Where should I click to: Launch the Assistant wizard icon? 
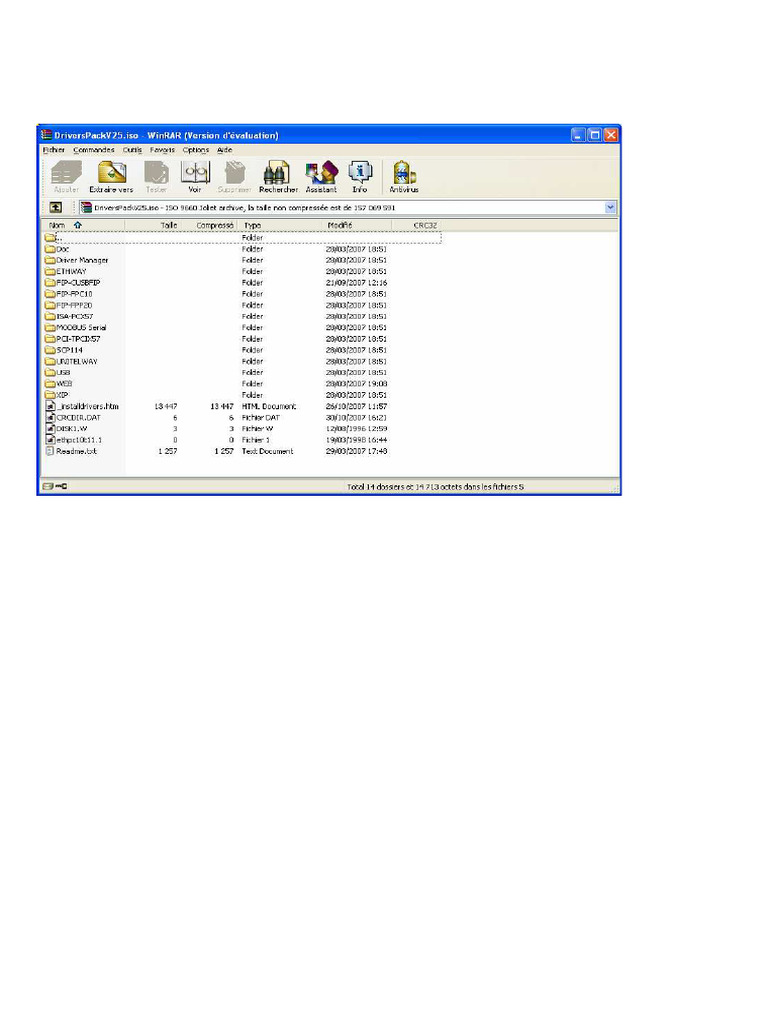(x=321, y=173)
